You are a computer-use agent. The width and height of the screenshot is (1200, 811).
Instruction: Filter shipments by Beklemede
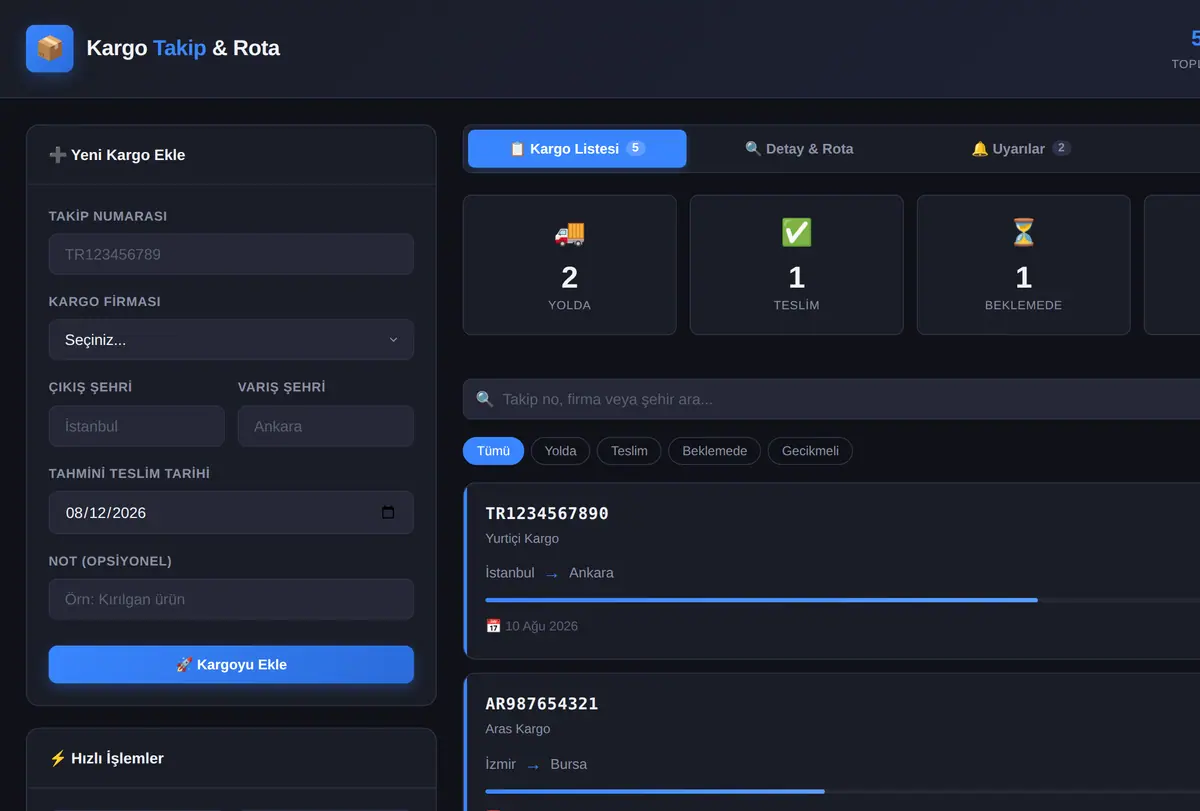click(x=714, y=451)
